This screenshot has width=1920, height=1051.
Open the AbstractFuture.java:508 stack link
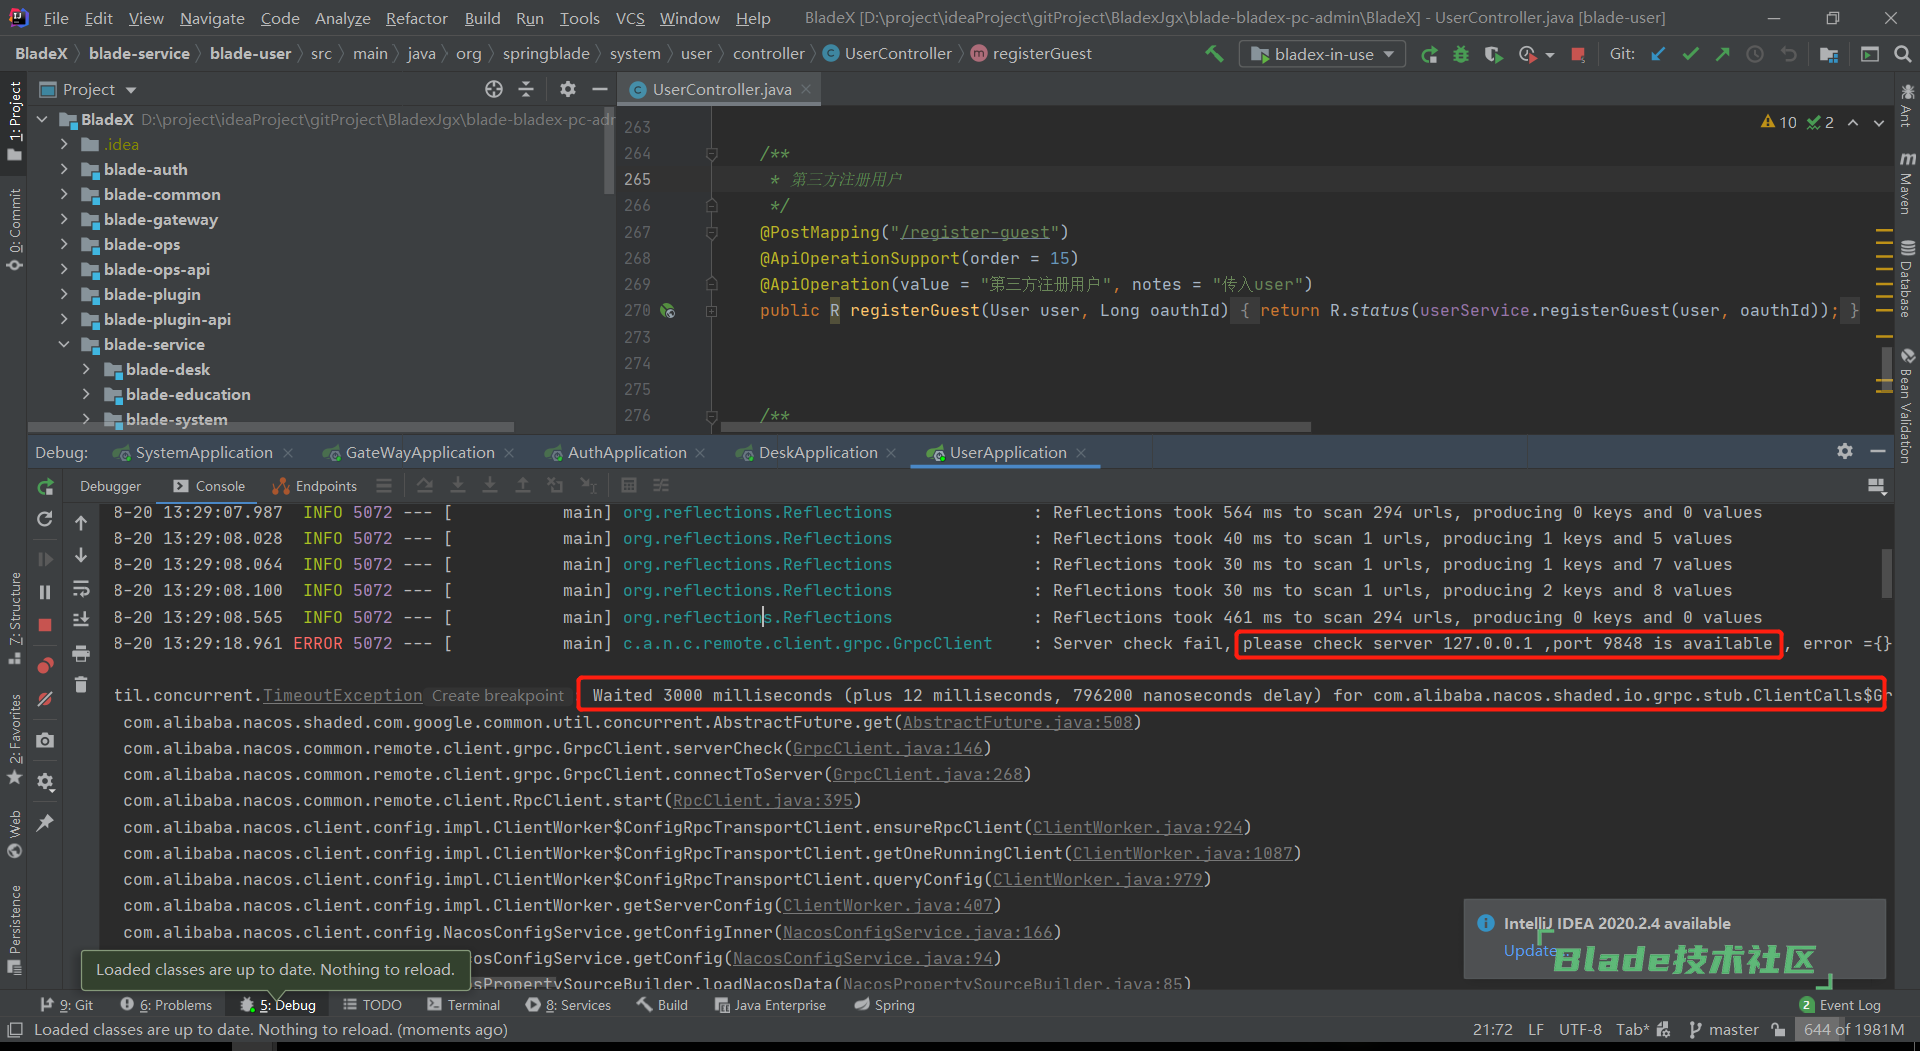click(x=1017, y=722)
